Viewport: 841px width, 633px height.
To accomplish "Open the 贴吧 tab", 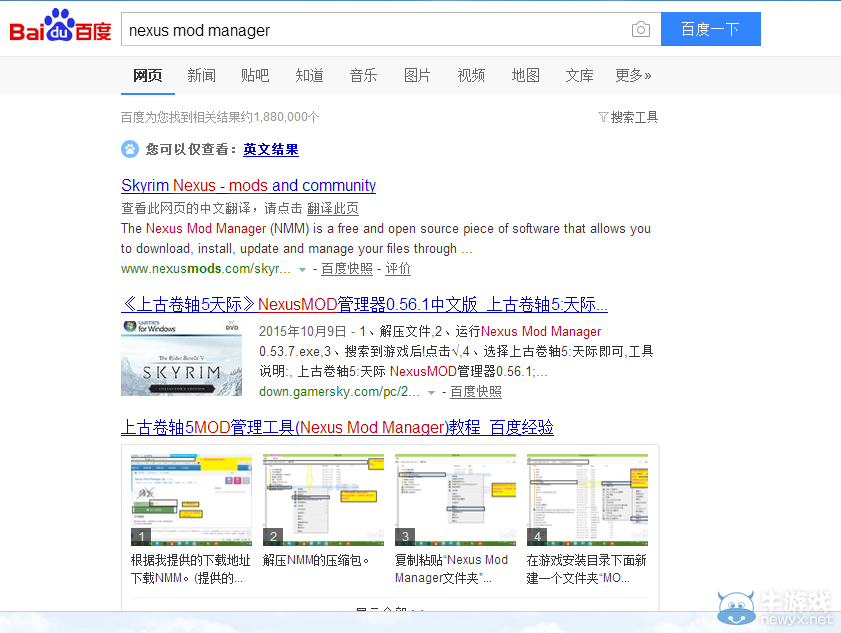I will coord(255,75).
